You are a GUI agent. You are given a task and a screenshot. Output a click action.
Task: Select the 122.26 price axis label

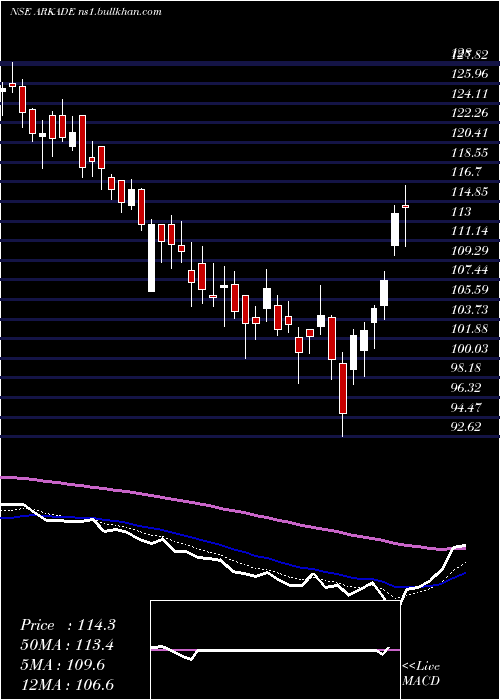tap(470, 113)
